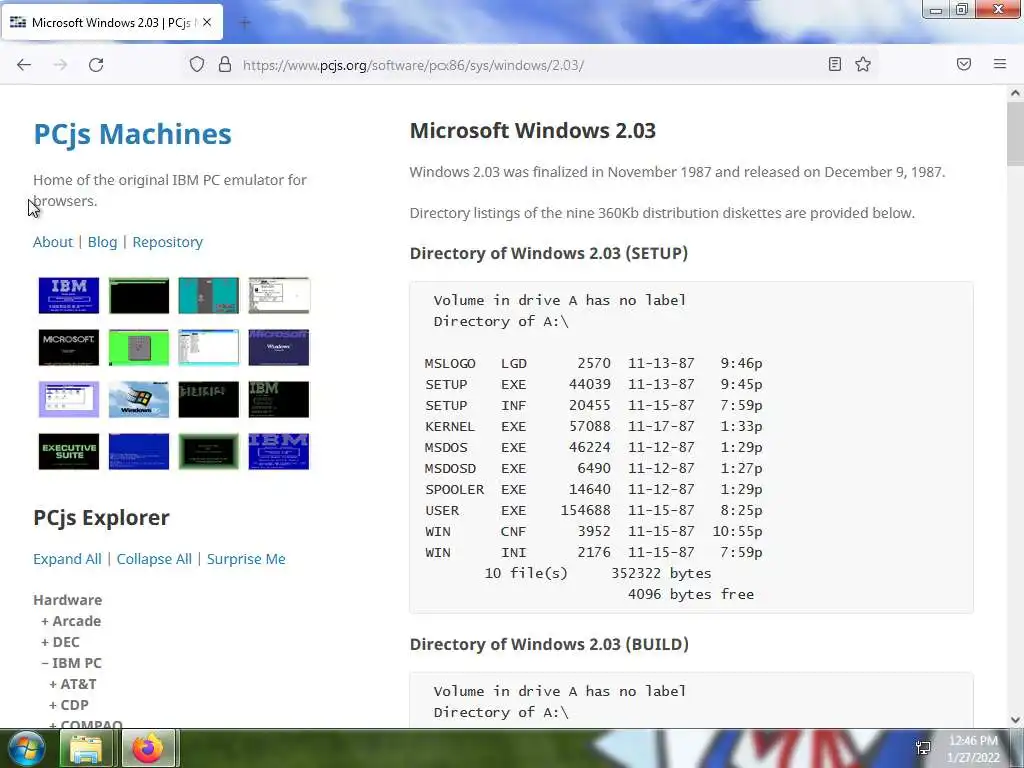The width and height of the screenshot is (1024, 768).
Task: Click the MSLOGO LGD row in listing
Action: click(594, 363)
